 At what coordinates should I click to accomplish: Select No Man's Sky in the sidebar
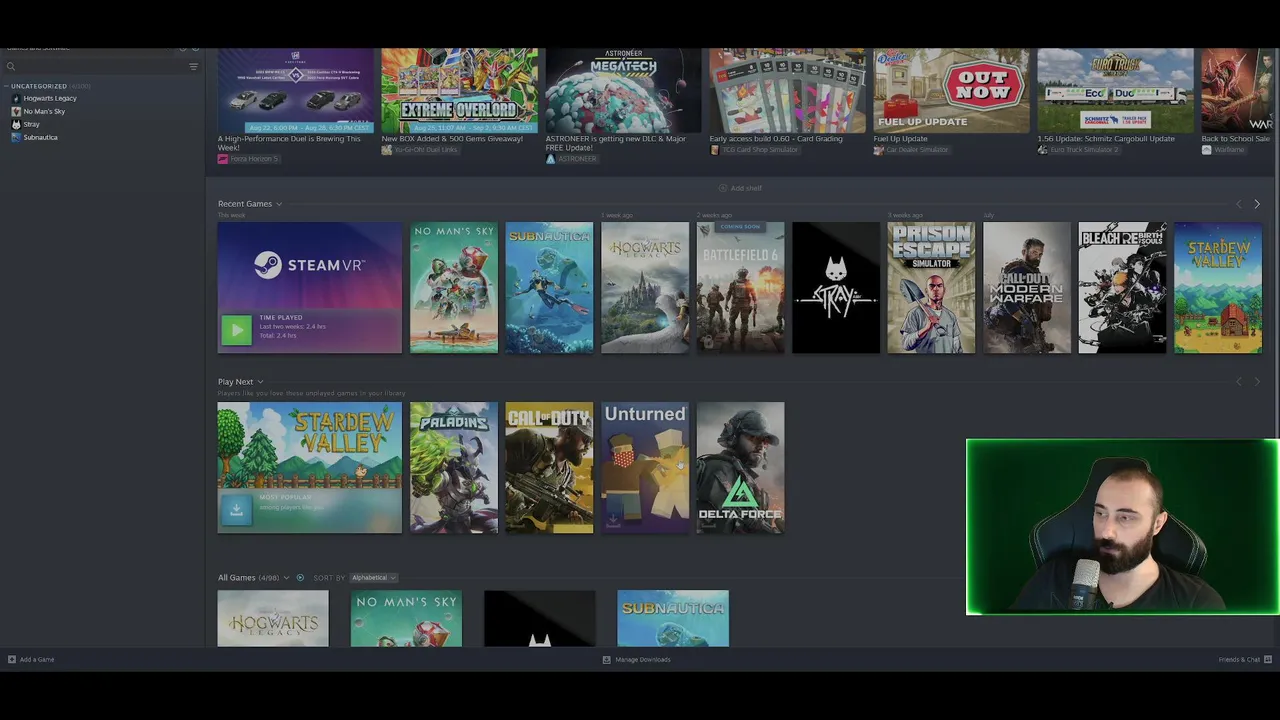(43, 111)
